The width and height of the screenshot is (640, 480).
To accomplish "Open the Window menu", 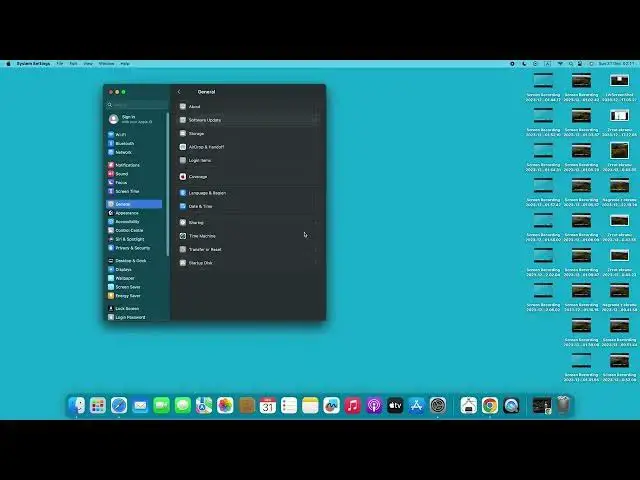I will pyautogui.click(x=107, y=64).
